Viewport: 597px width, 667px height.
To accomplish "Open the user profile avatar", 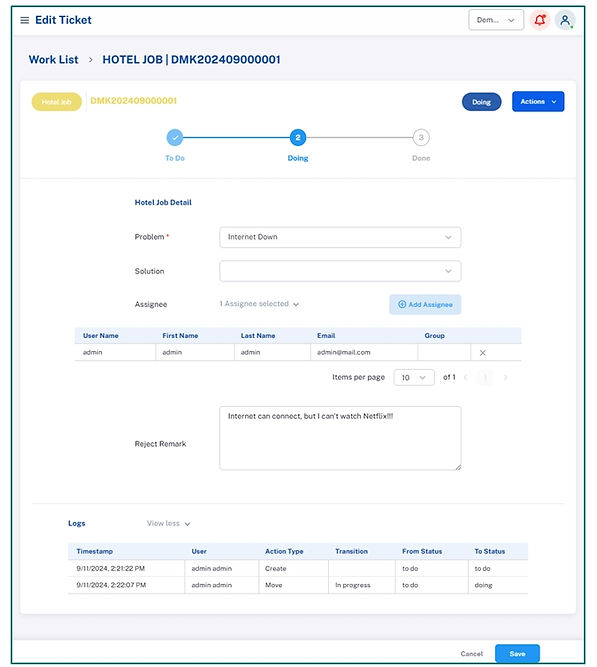I will 565,20.
